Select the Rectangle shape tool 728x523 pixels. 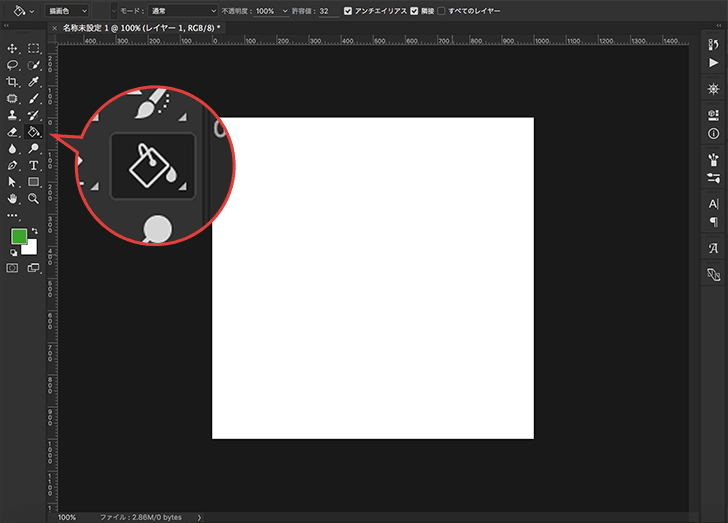(x=33, y=182)
